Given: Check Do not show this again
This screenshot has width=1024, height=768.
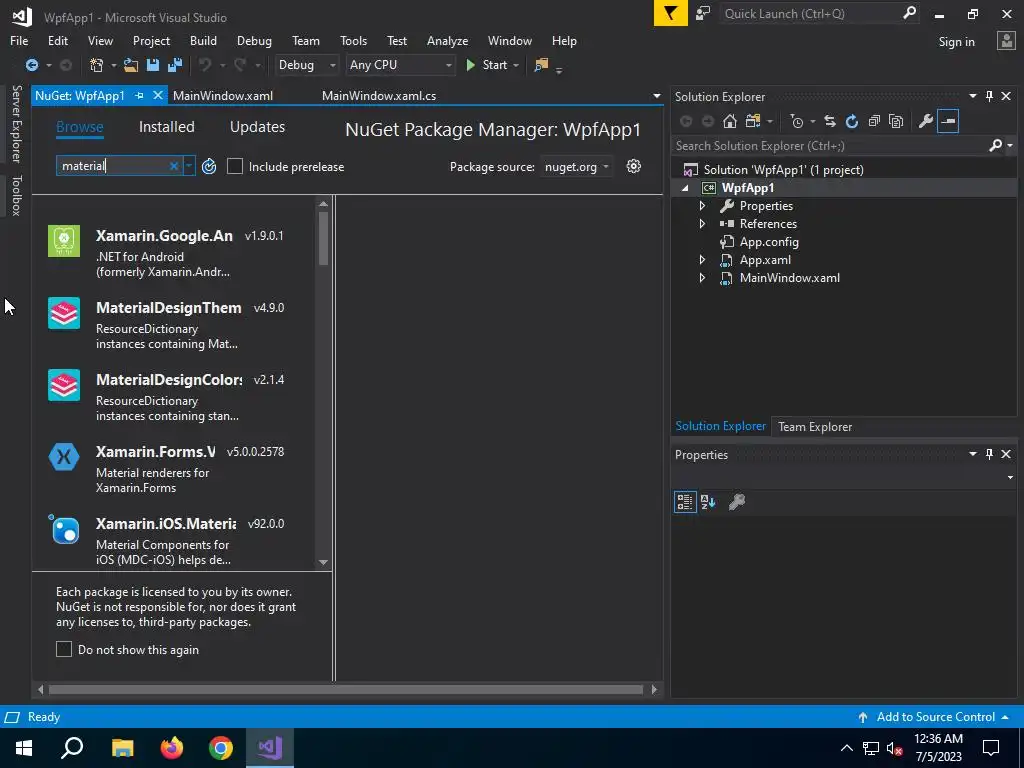Looking at the screenshot, I should (64, 649).
